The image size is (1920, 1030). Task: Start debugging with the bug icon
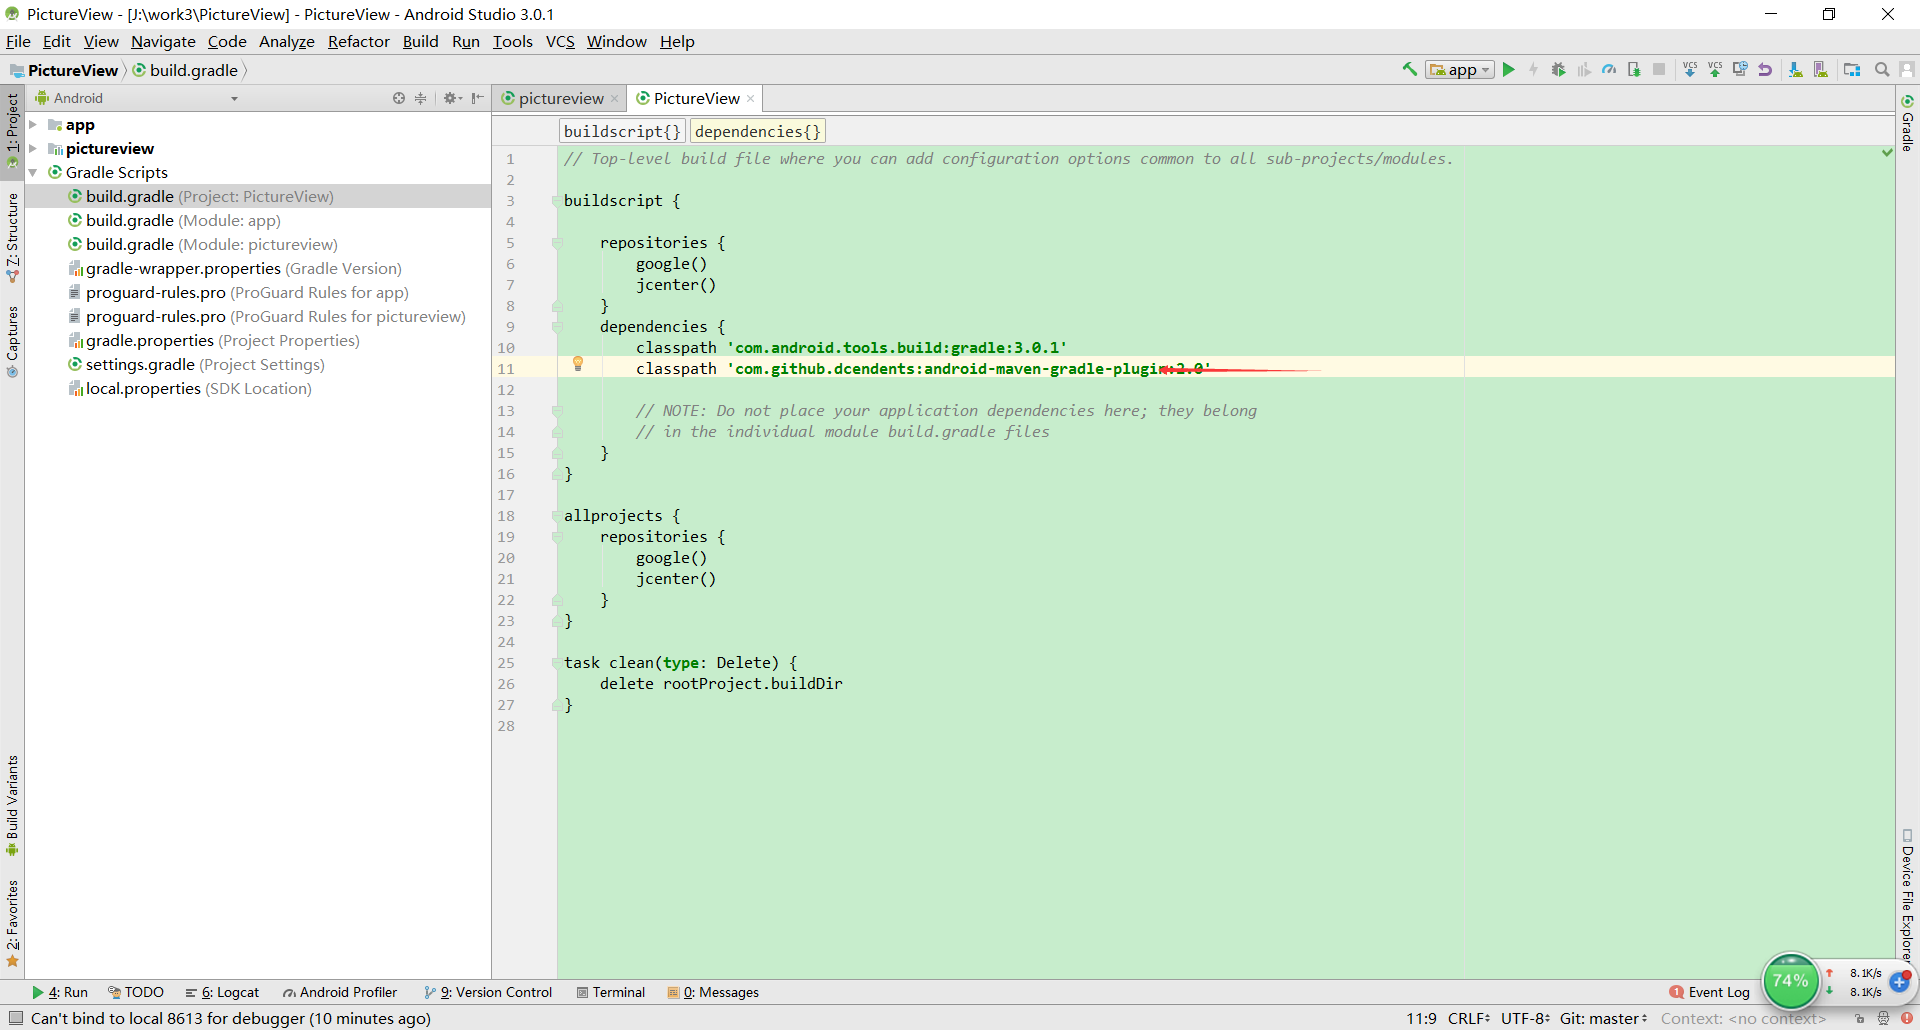coord(1558,69)
